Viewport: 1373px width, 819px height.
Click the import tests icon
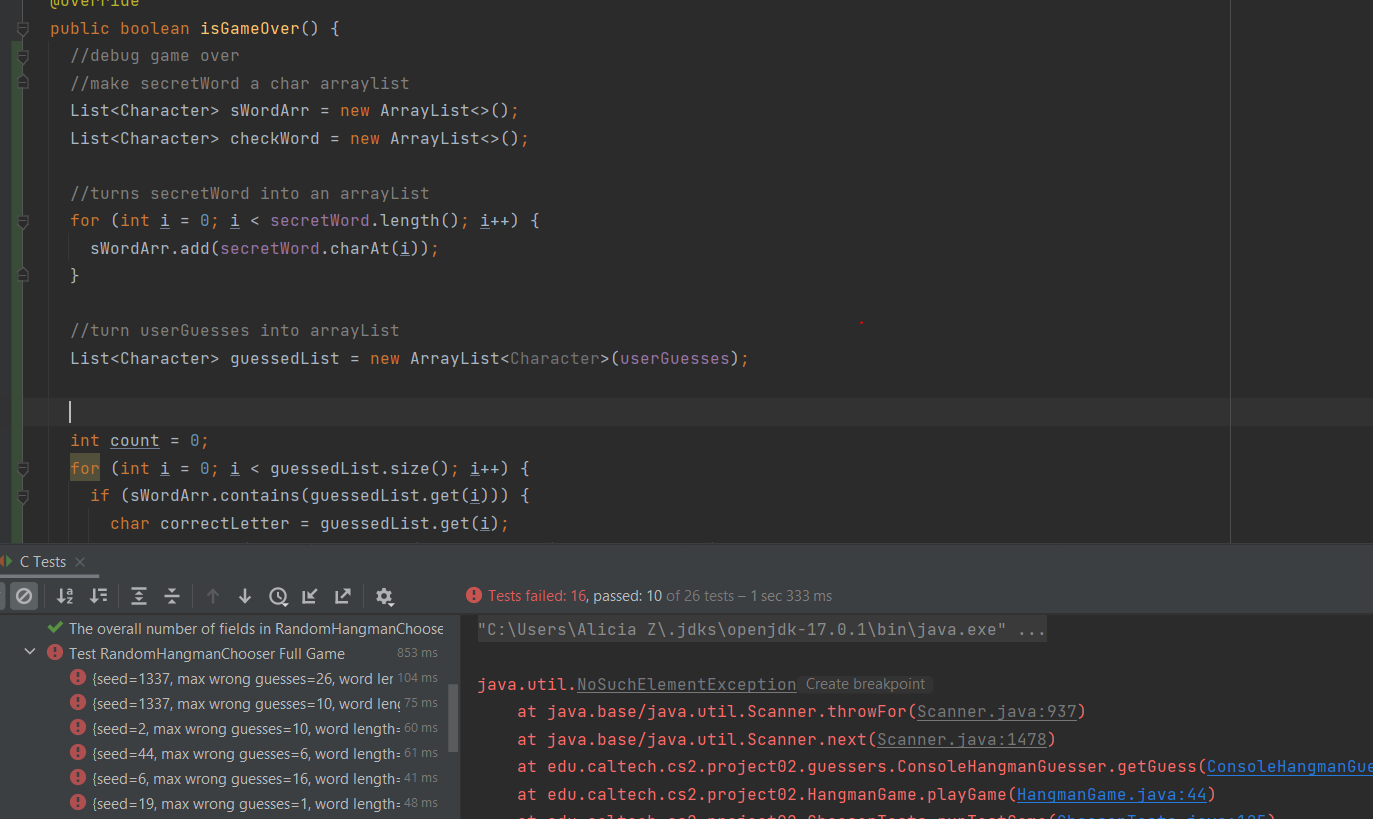[x=310, y=596]
